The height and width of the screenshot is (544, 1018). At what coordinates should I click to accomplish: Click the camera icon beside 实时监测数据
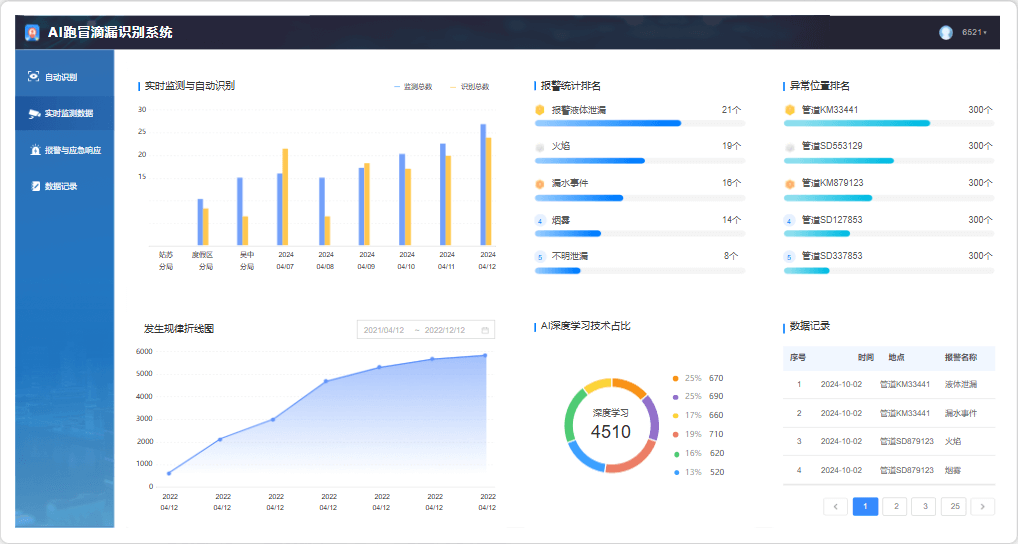click(x=34, y=114)
